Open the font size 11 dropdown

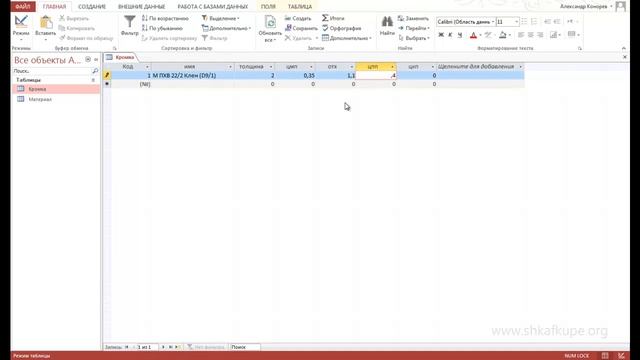coord(516,22)
